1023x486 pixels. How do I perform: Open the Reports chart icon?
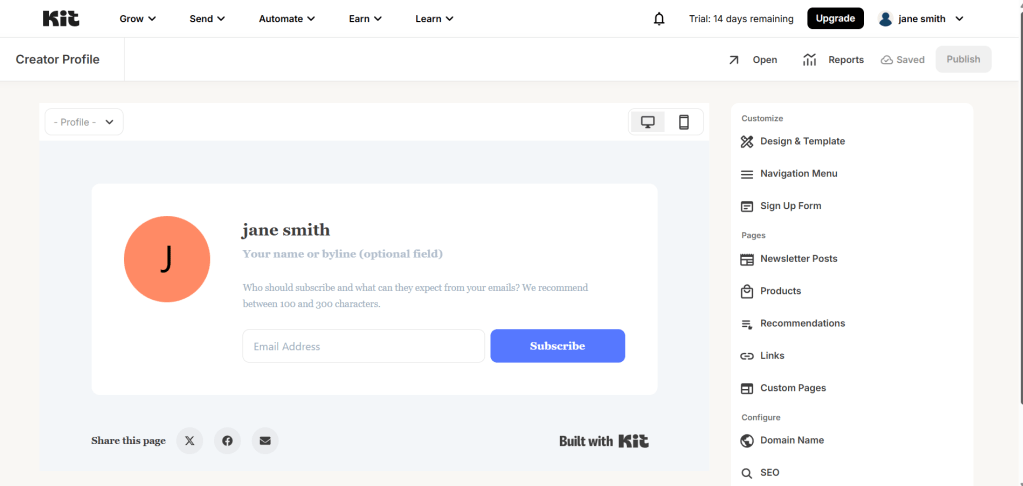pyautogui.click(x=810, y=60)
